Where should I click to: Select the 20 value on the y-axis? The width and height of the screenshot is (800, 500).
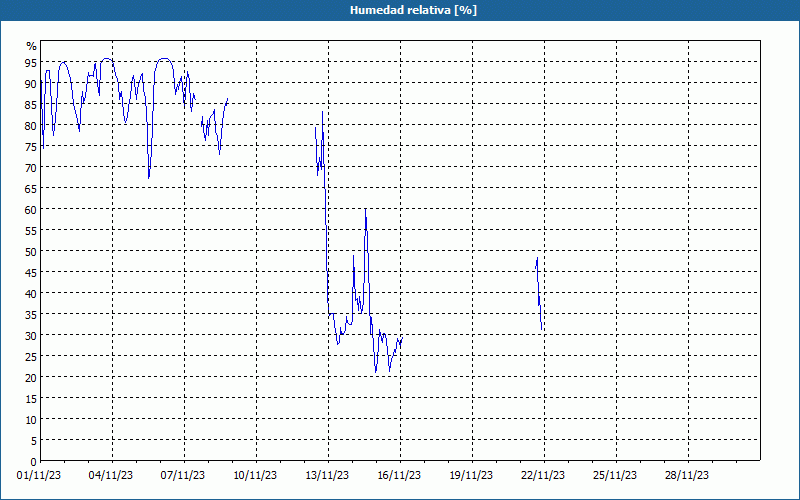tap(31, 378)
